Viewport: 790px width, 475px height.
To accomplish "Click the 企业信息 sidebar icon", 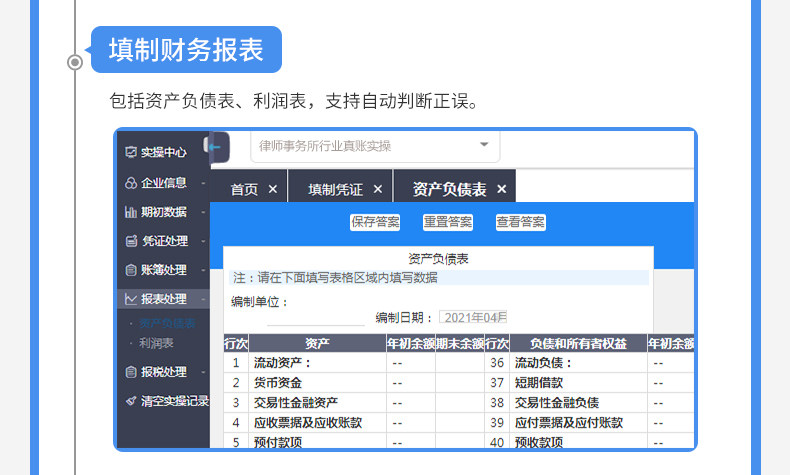I will pos(131,183).
